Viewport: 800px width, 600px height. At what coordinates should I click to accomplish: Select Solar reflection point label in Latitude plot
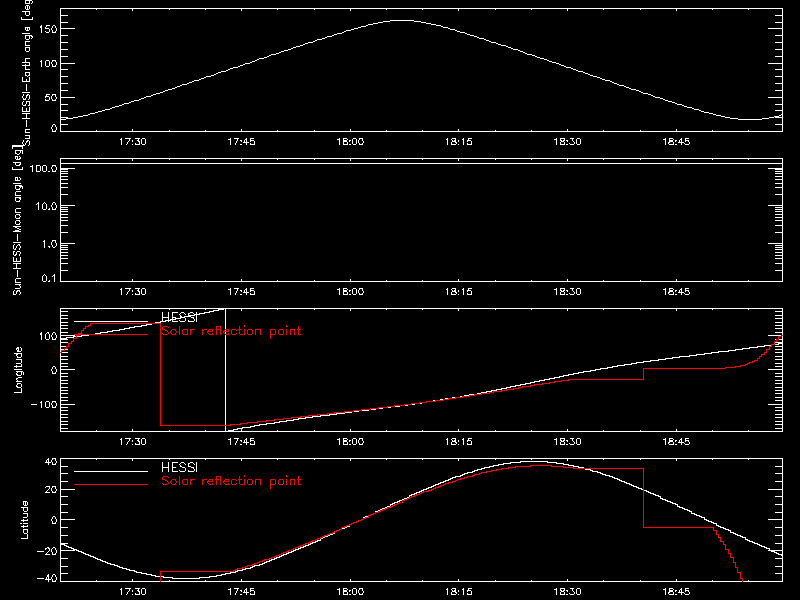pyautogui.click(x=231, y=481)
